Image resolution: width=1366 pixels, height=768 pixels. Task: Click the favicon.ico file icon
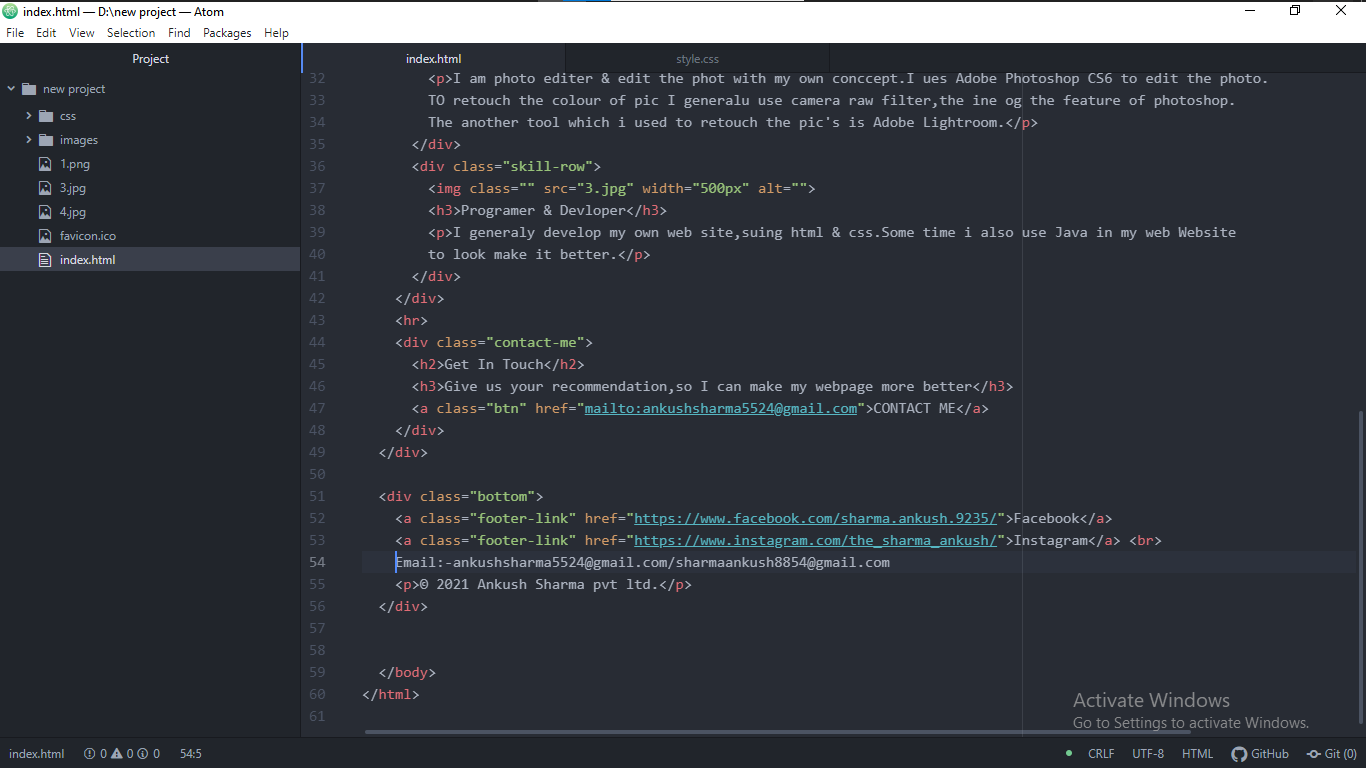pos(45,236)
